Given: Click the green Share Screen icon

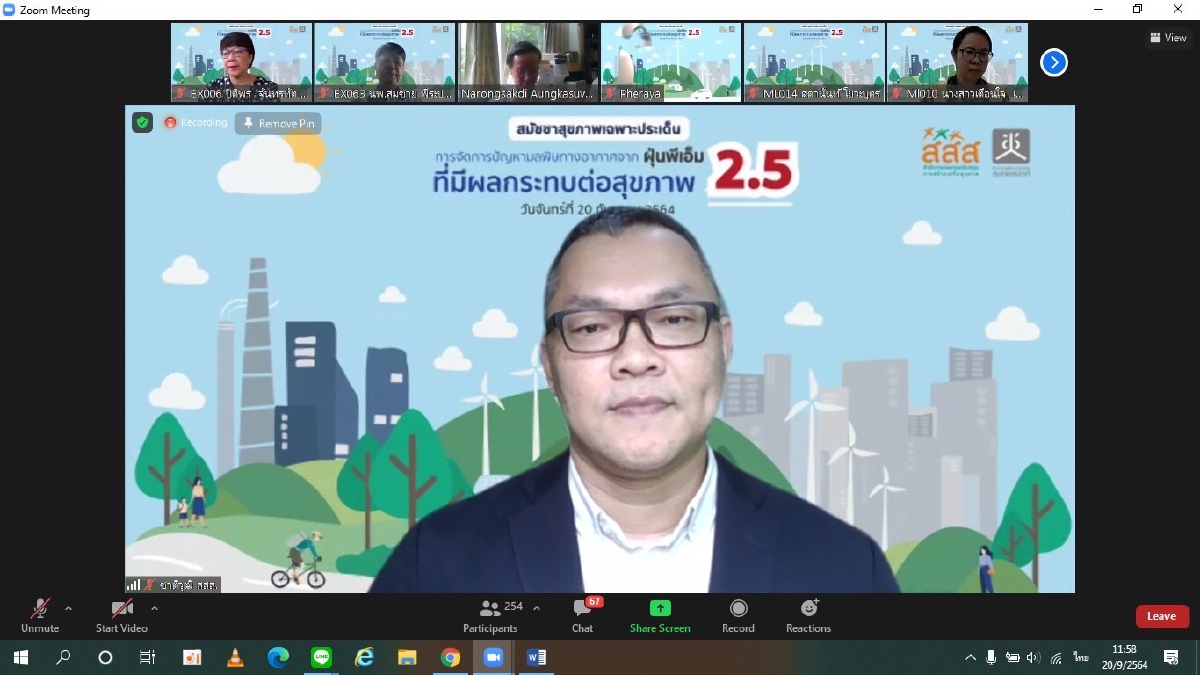Looking at the screenshot, I should click(660, 608).
